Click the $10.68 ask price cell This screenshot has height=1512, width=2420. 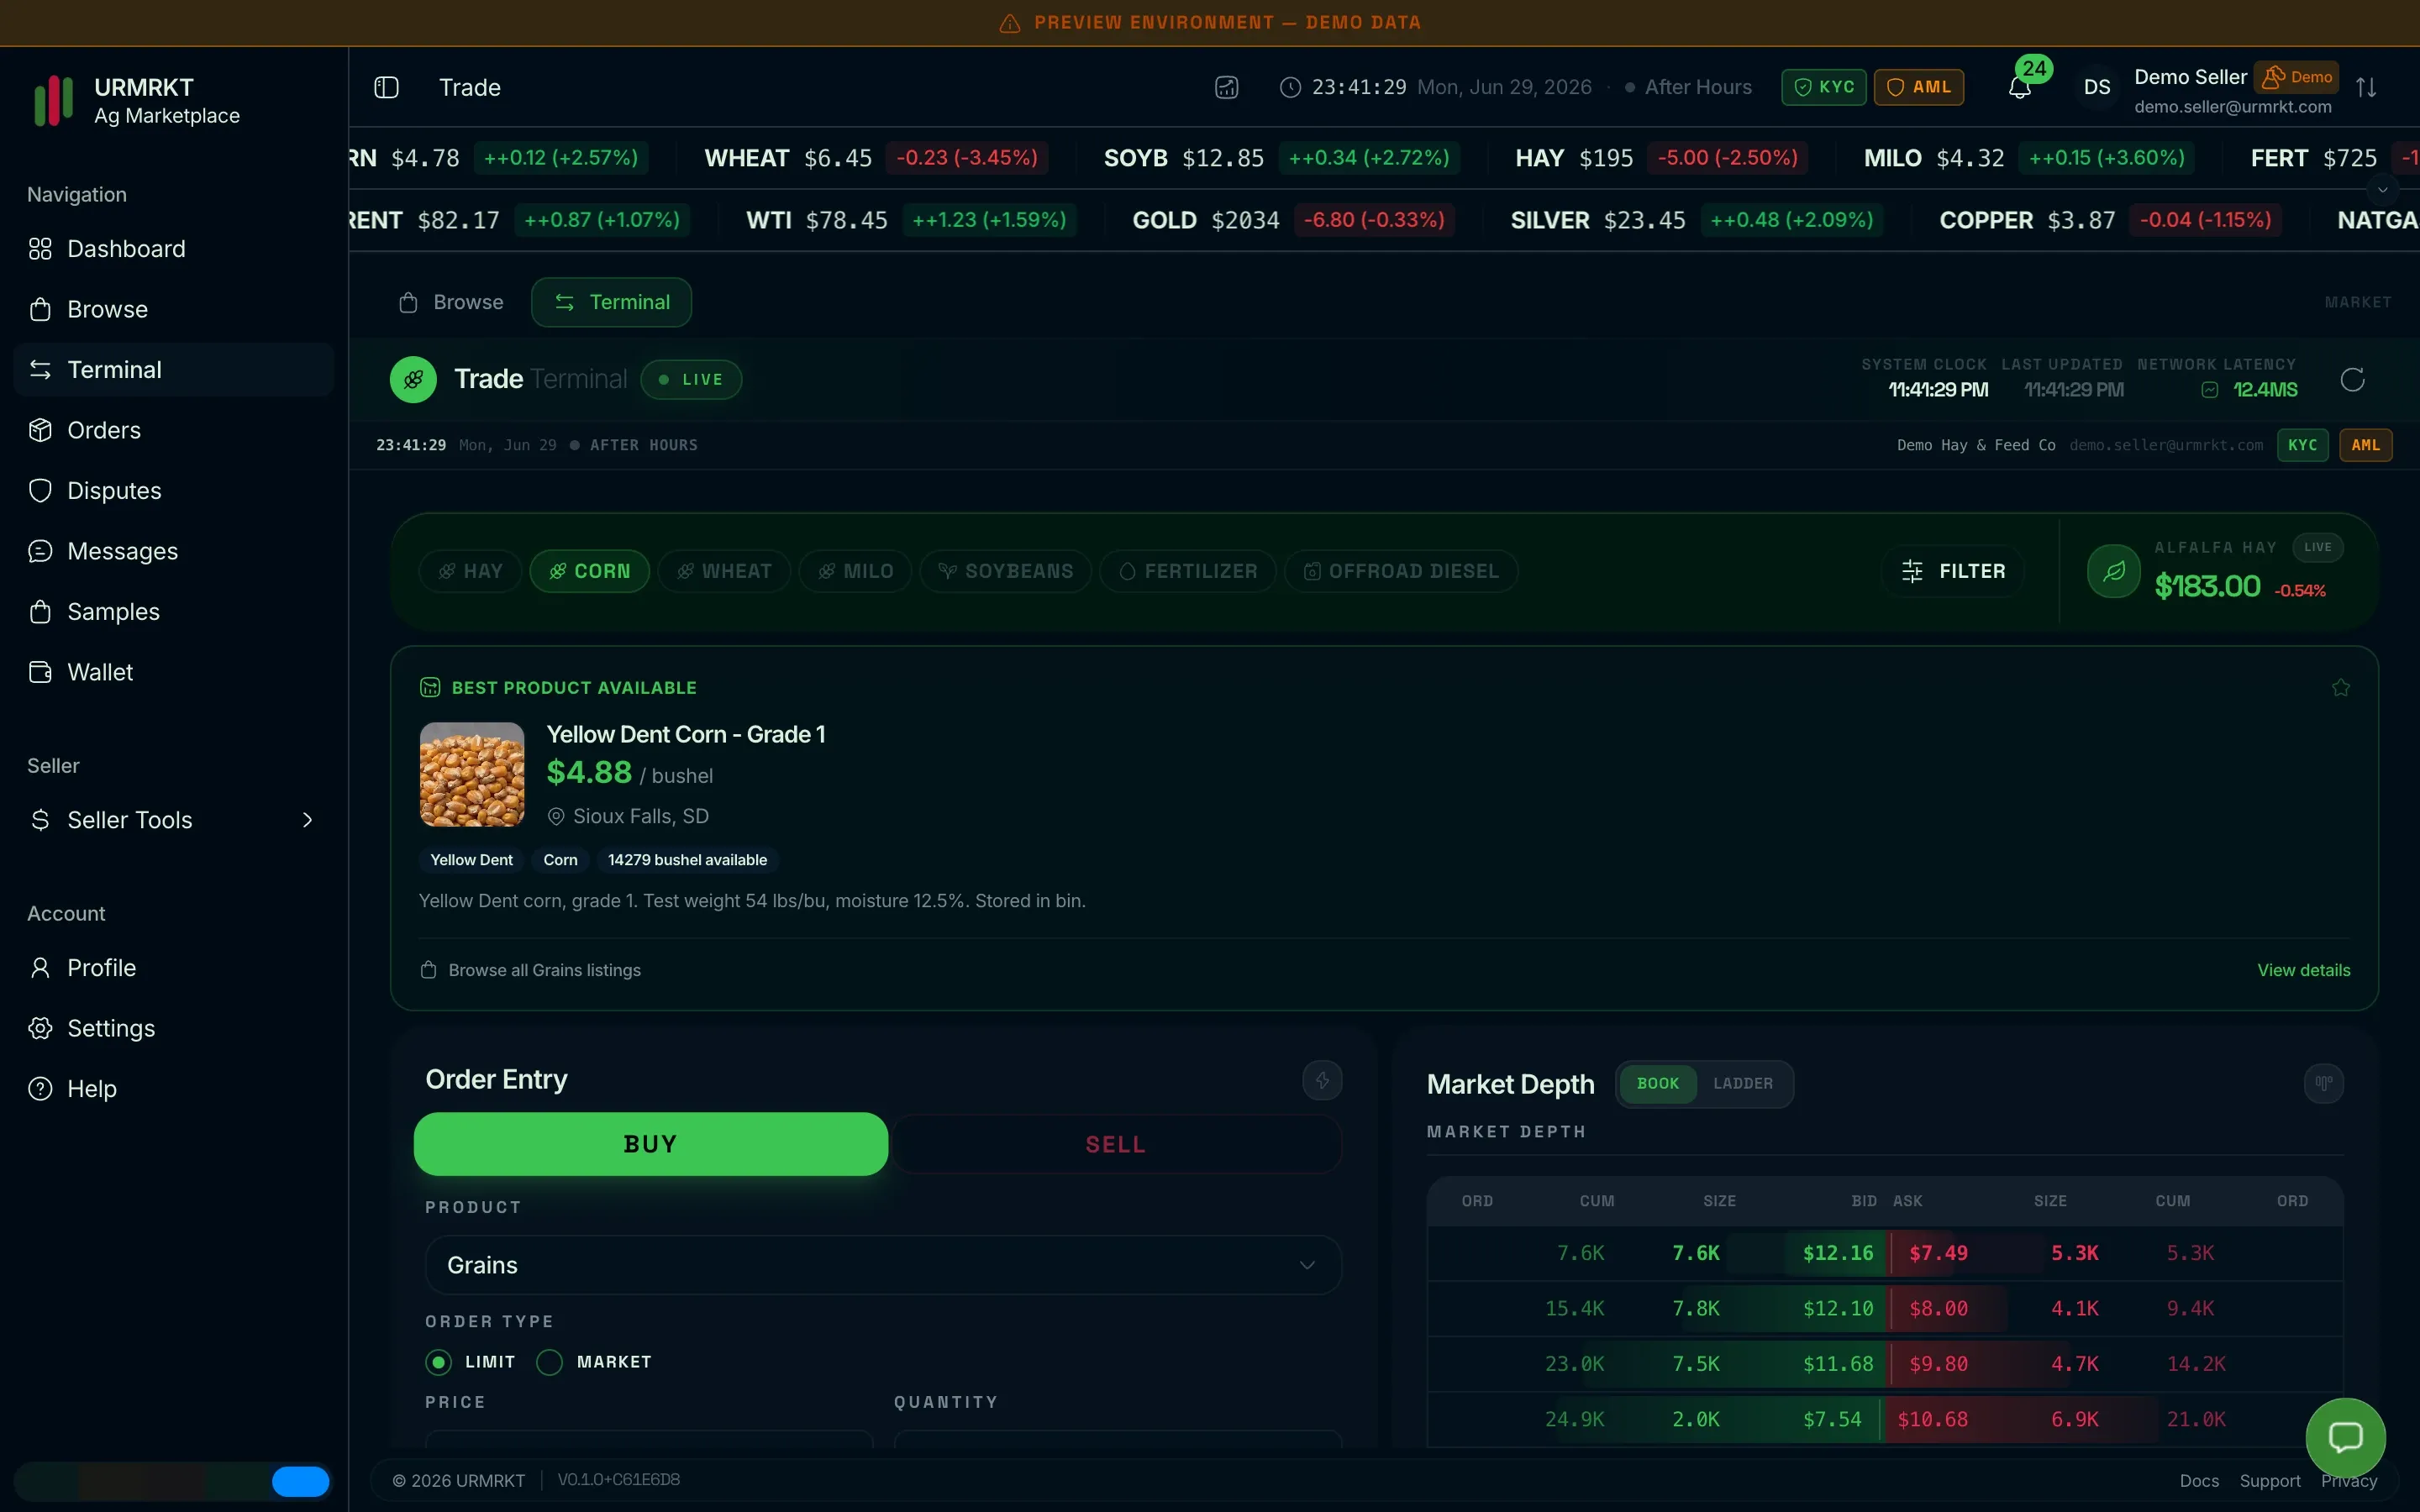1932,1419
